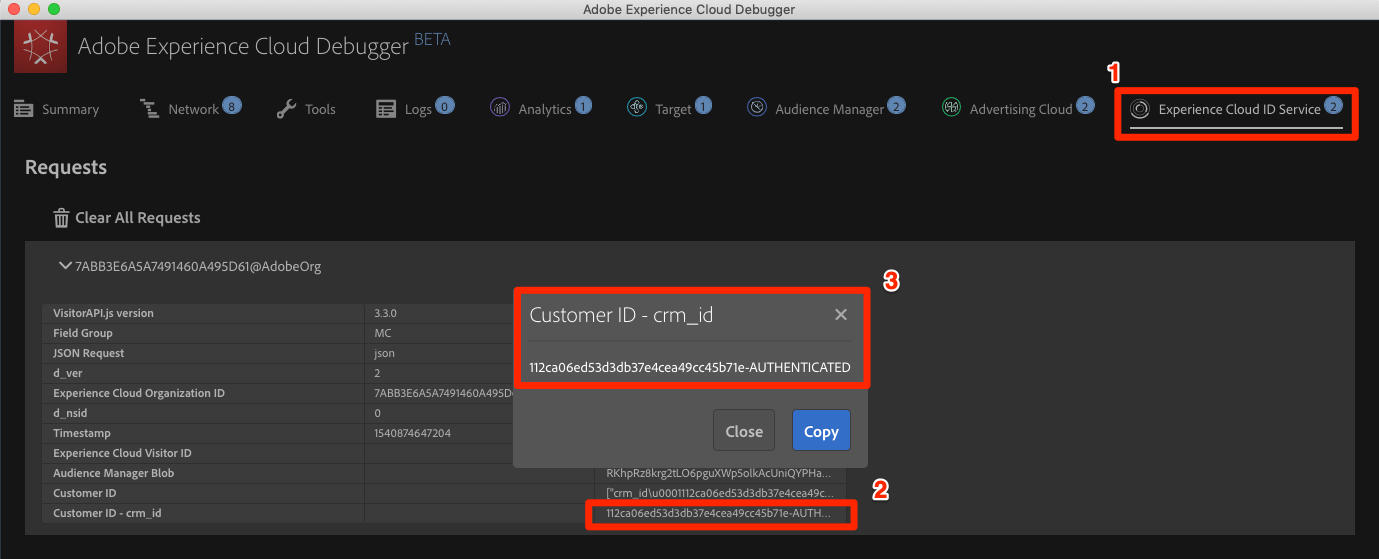This screenshot has width=1379, height=559.
Task: Click the Network requests count badge 8
Action: click(232, 104)
